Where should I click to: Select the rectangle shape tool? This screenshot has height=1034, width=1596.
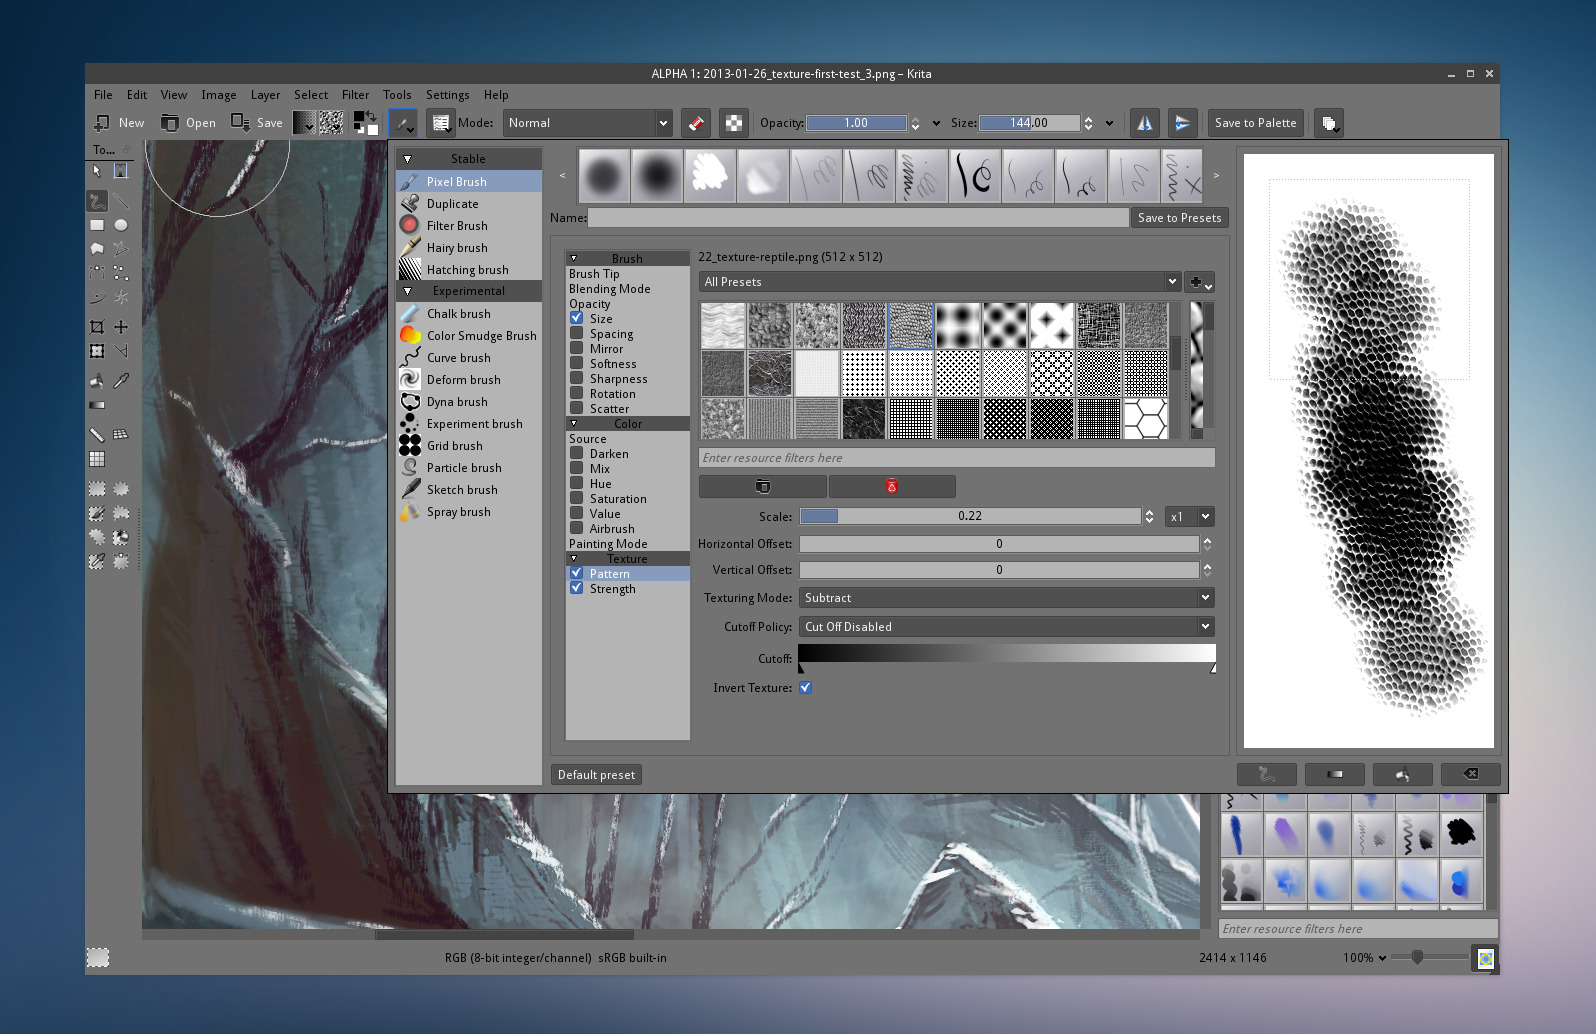[x=97, y=225]
